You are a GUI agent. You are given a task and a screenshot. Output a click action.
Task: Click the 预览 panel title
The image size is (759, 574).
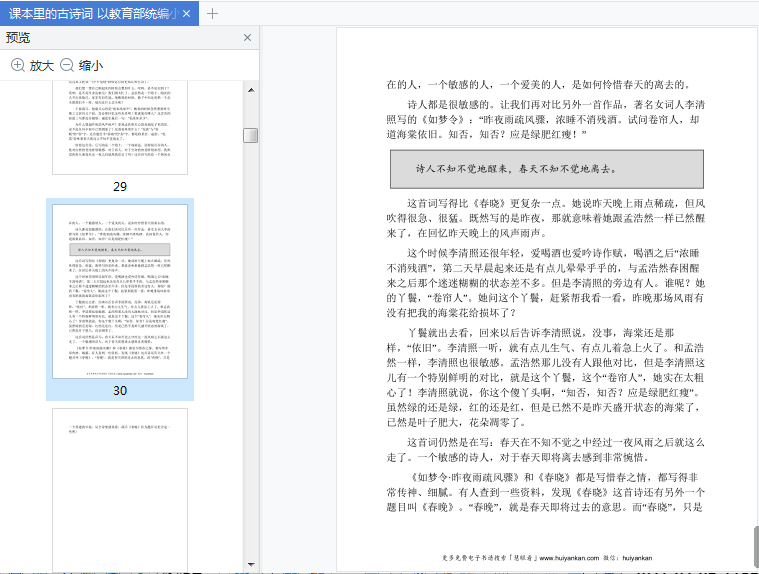coord(18,37)
